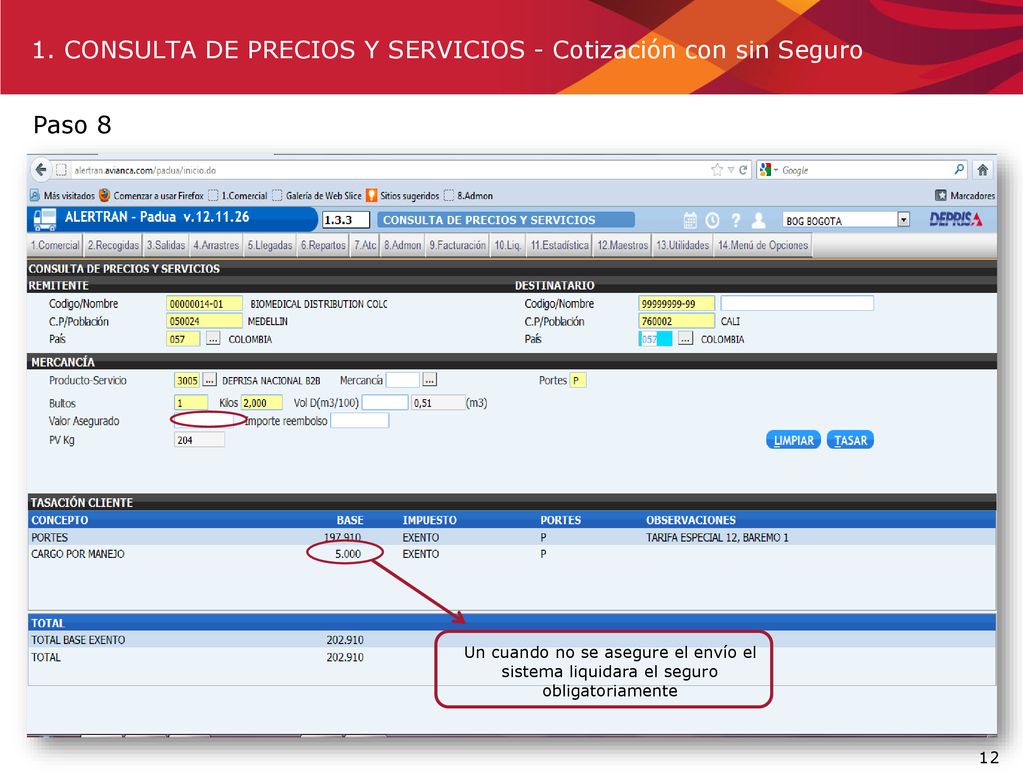Image resolution: width=1023 pixels, height=783 pixels.
Task: Click the Kilos field 2,000
Action: (262, 403)
